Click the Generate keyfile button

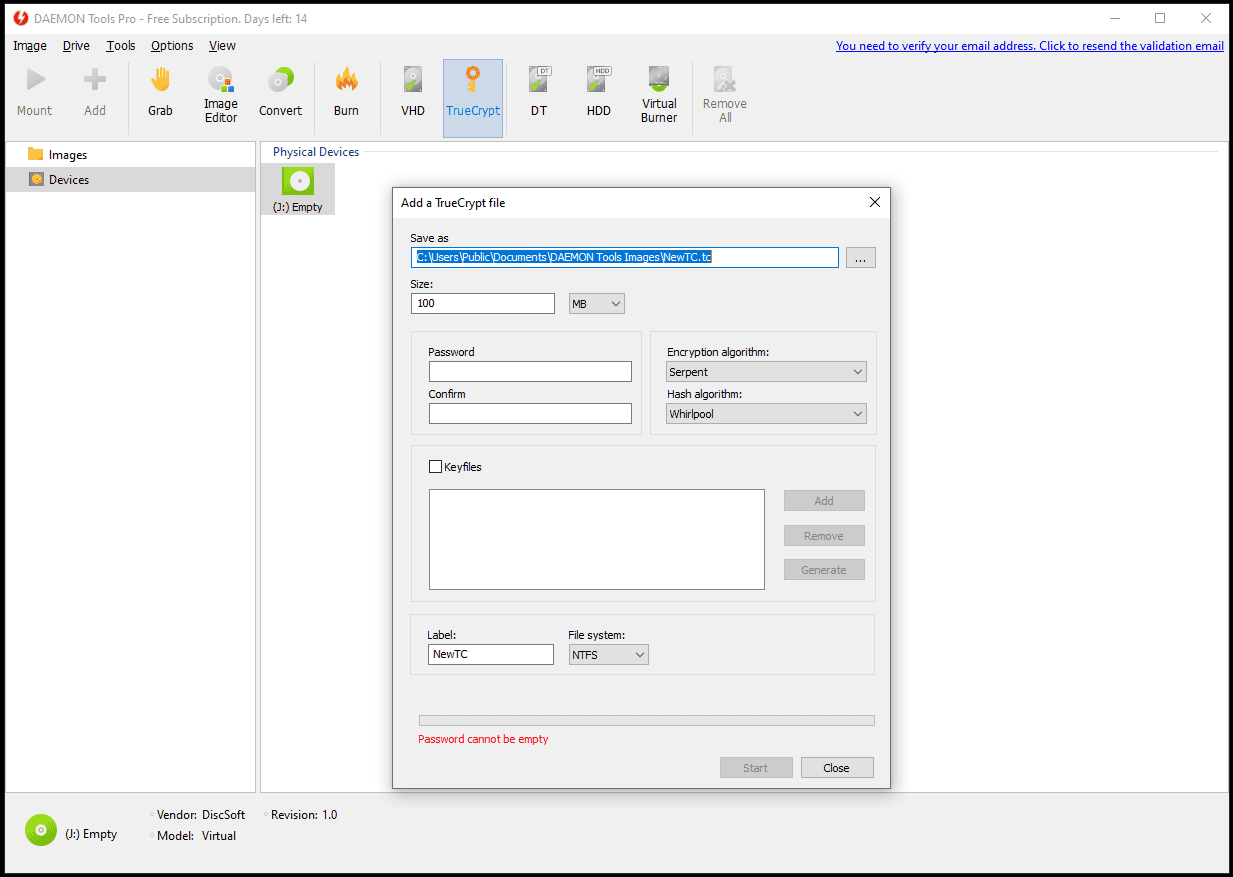point(824,570)
